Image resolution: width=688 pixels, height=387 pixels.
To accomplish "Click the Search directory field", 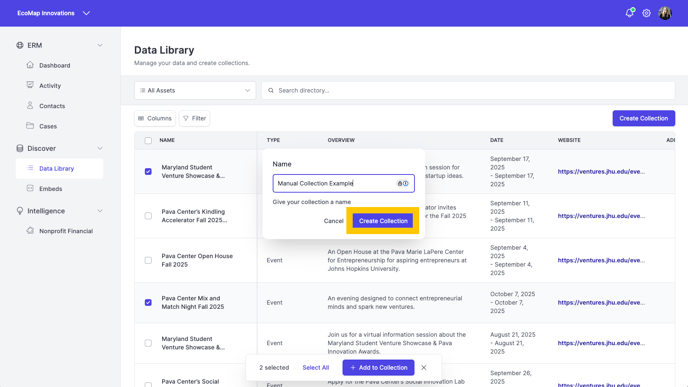I will 468,90.
